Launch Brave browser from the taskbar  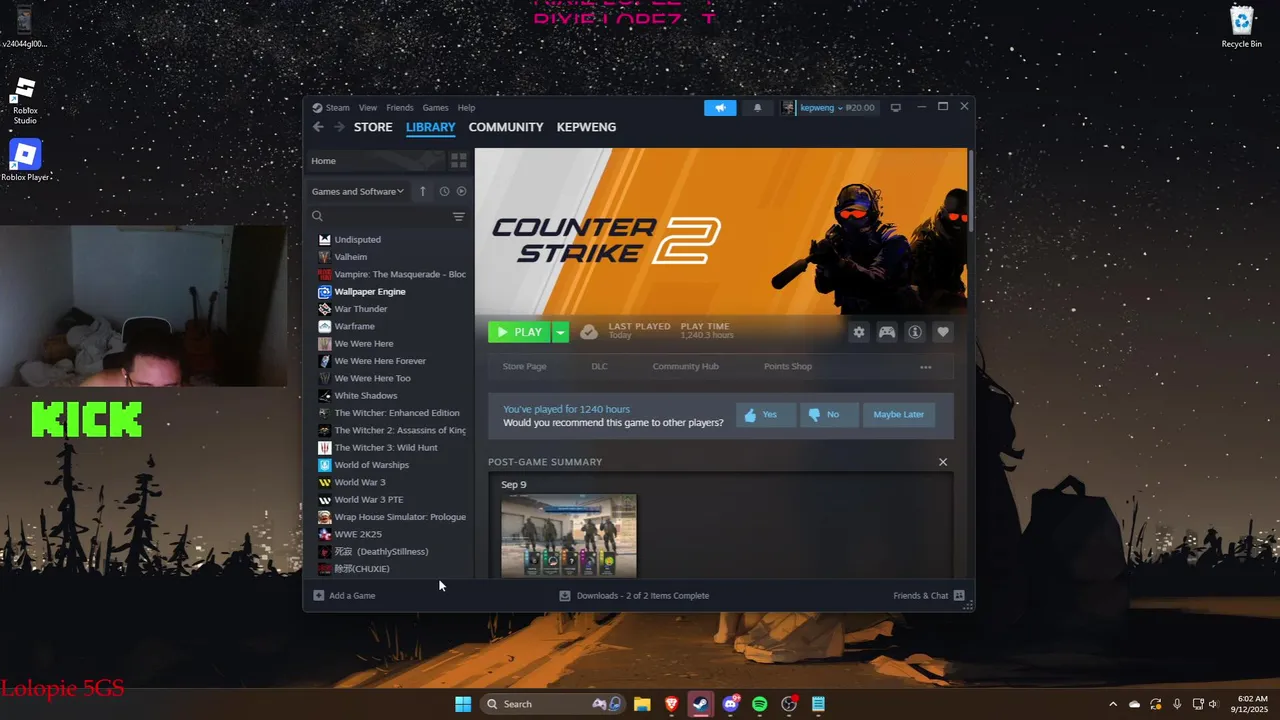pyautogui.click(x=671, y=704)
